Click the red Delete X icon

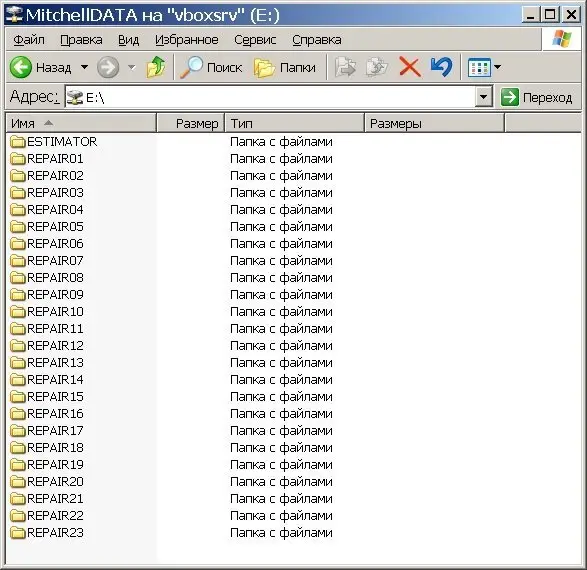(x=410, y=67)
